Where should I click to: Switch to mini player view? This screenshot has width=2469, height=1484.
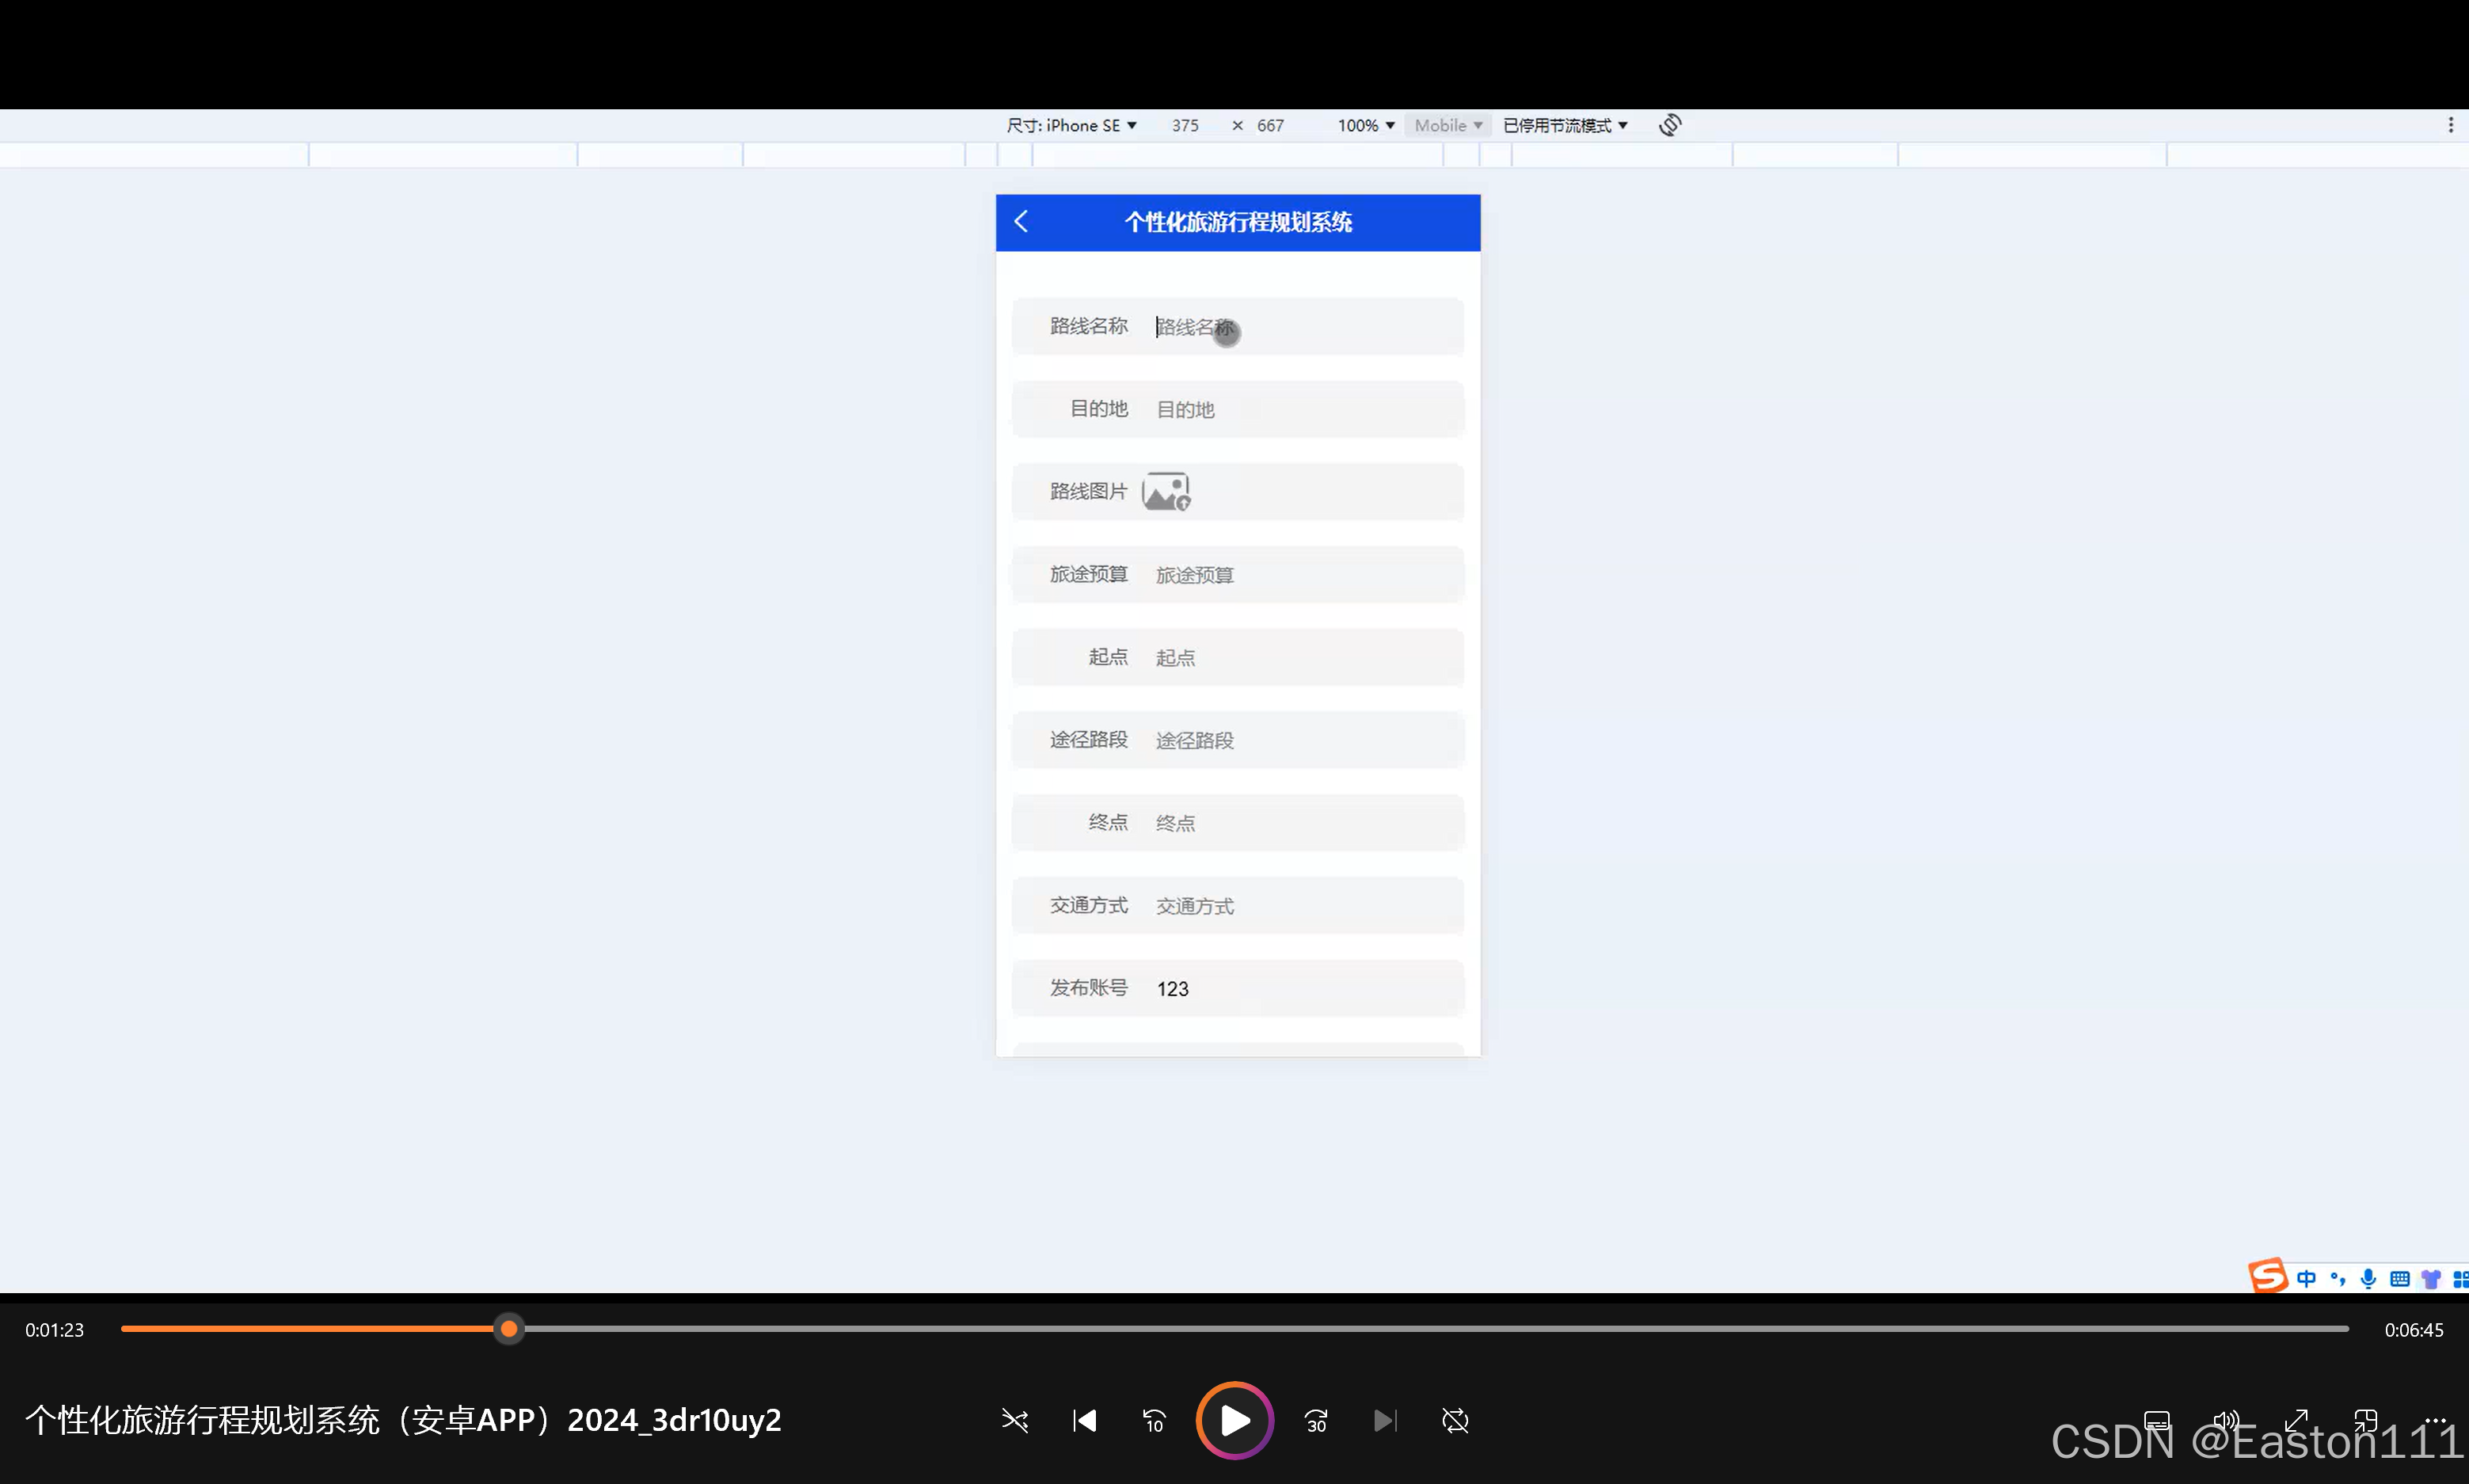2365,1420
